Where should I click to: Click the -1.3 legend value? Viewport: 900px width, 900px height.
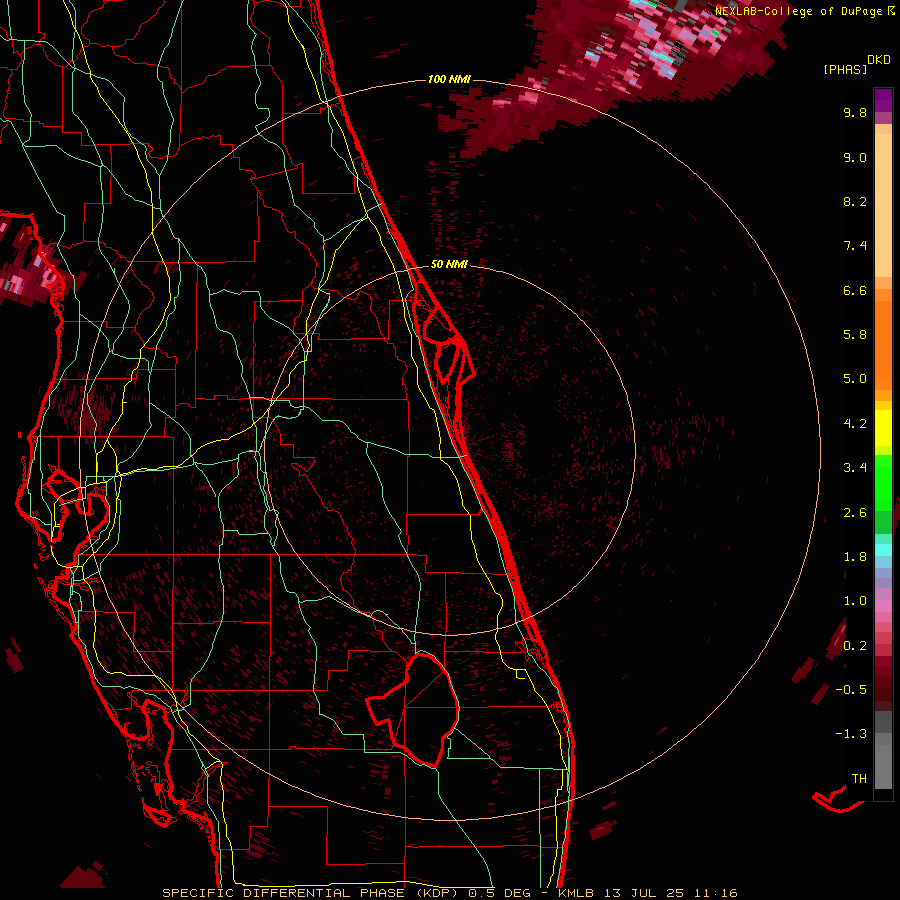coord(851,734)
